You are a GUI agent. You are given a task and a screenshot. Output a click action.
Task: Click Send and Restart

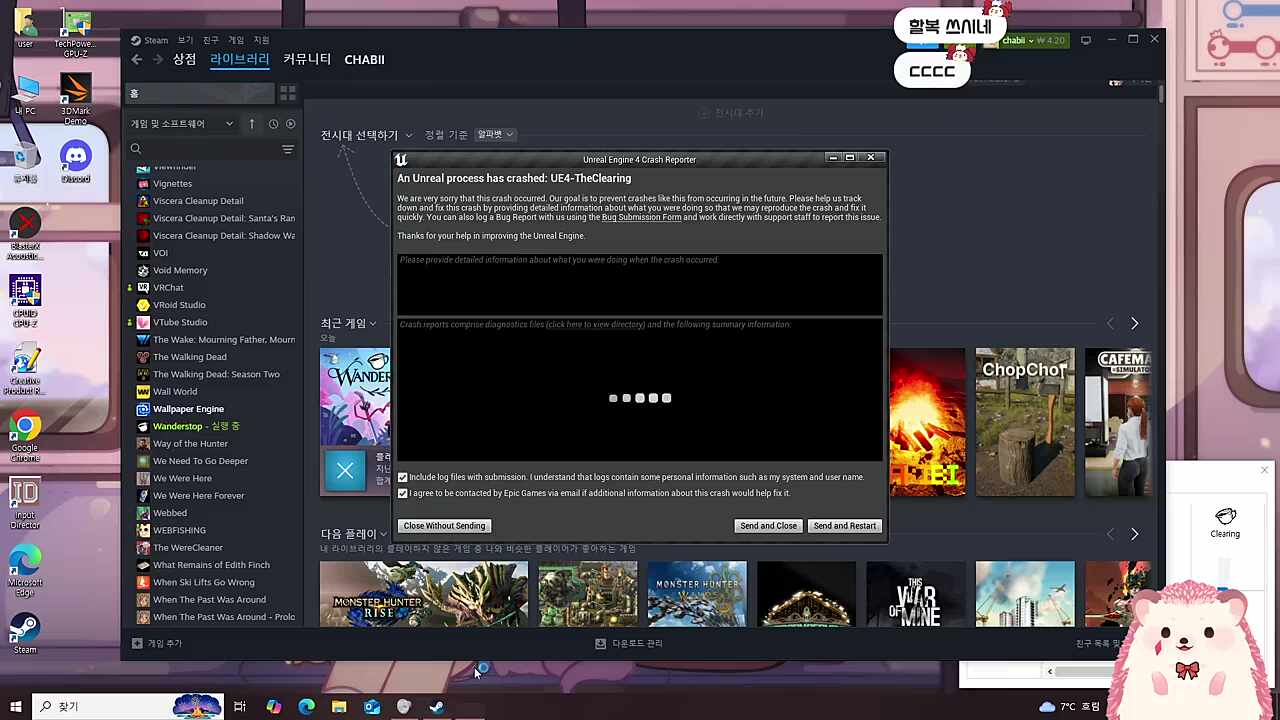[845, 526]
